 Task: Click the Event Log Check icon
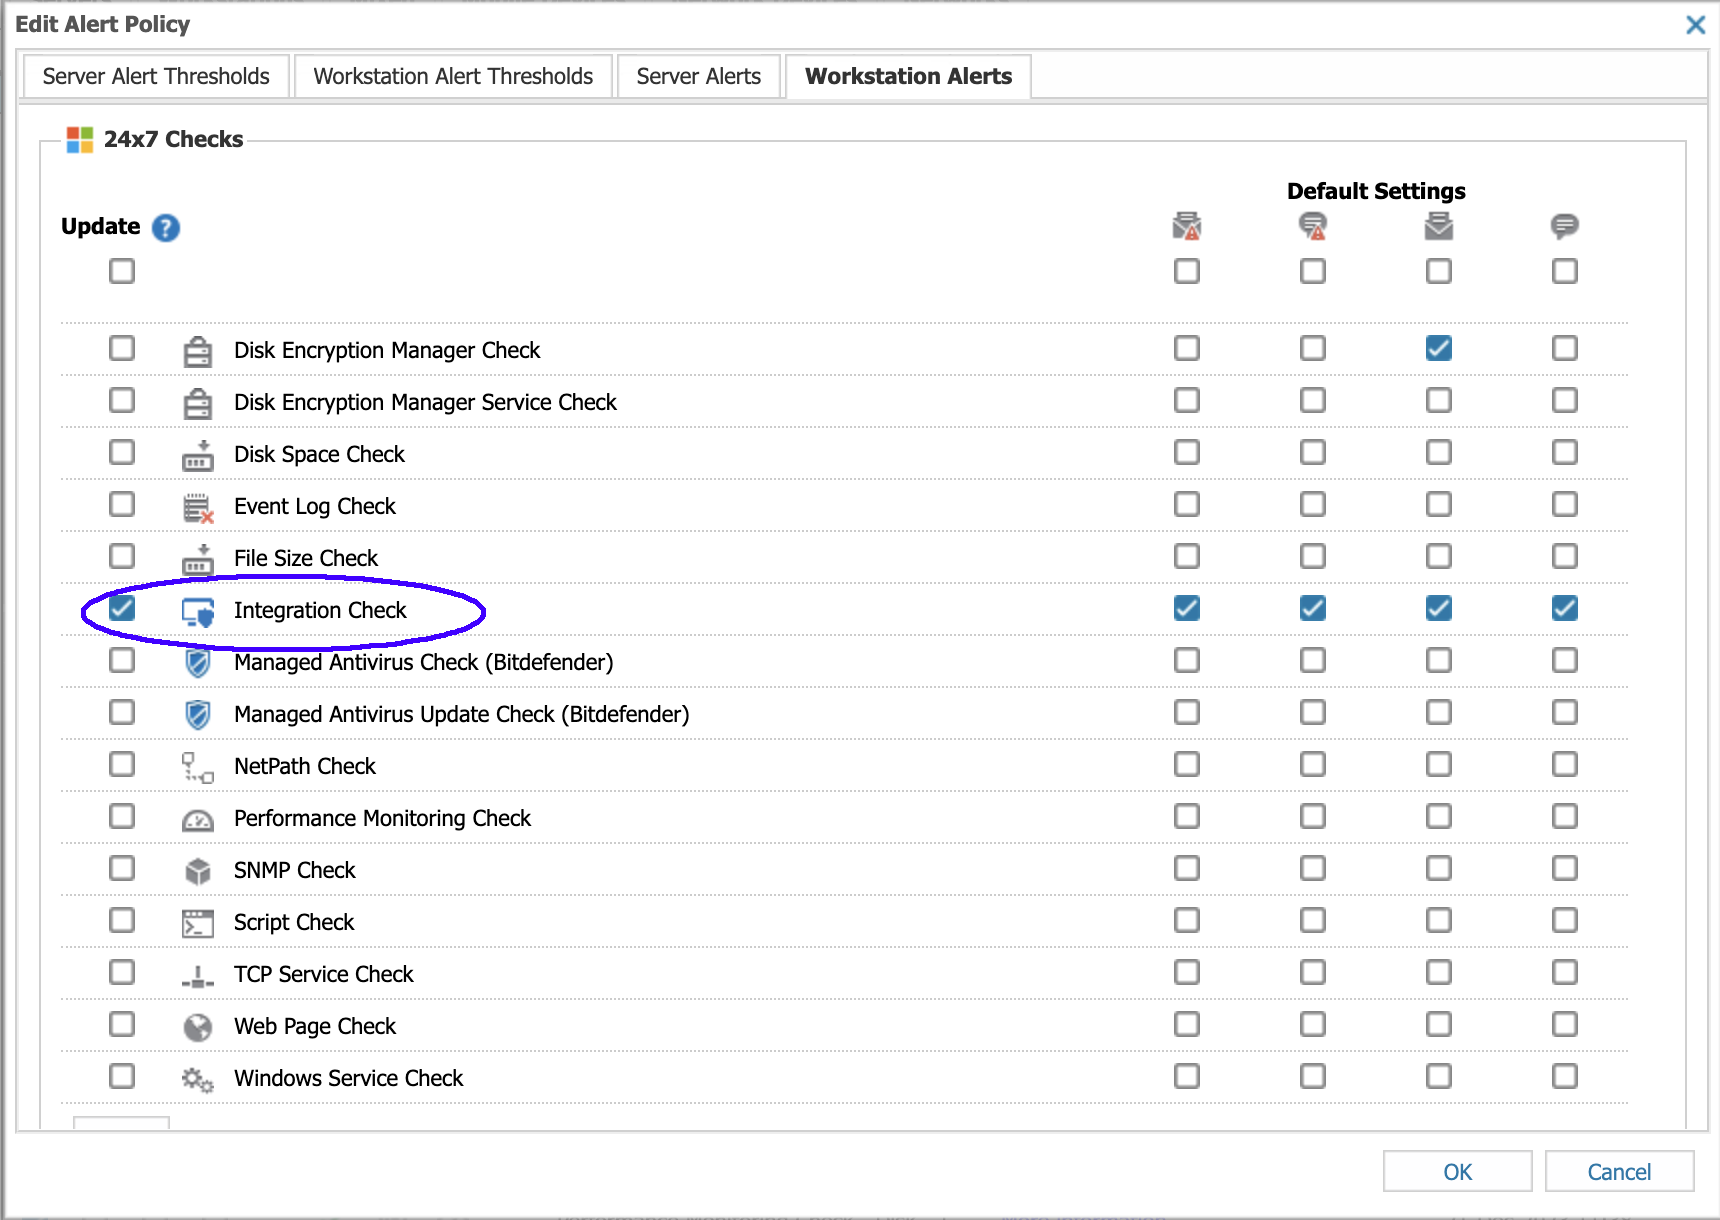(x=197, y=506)
